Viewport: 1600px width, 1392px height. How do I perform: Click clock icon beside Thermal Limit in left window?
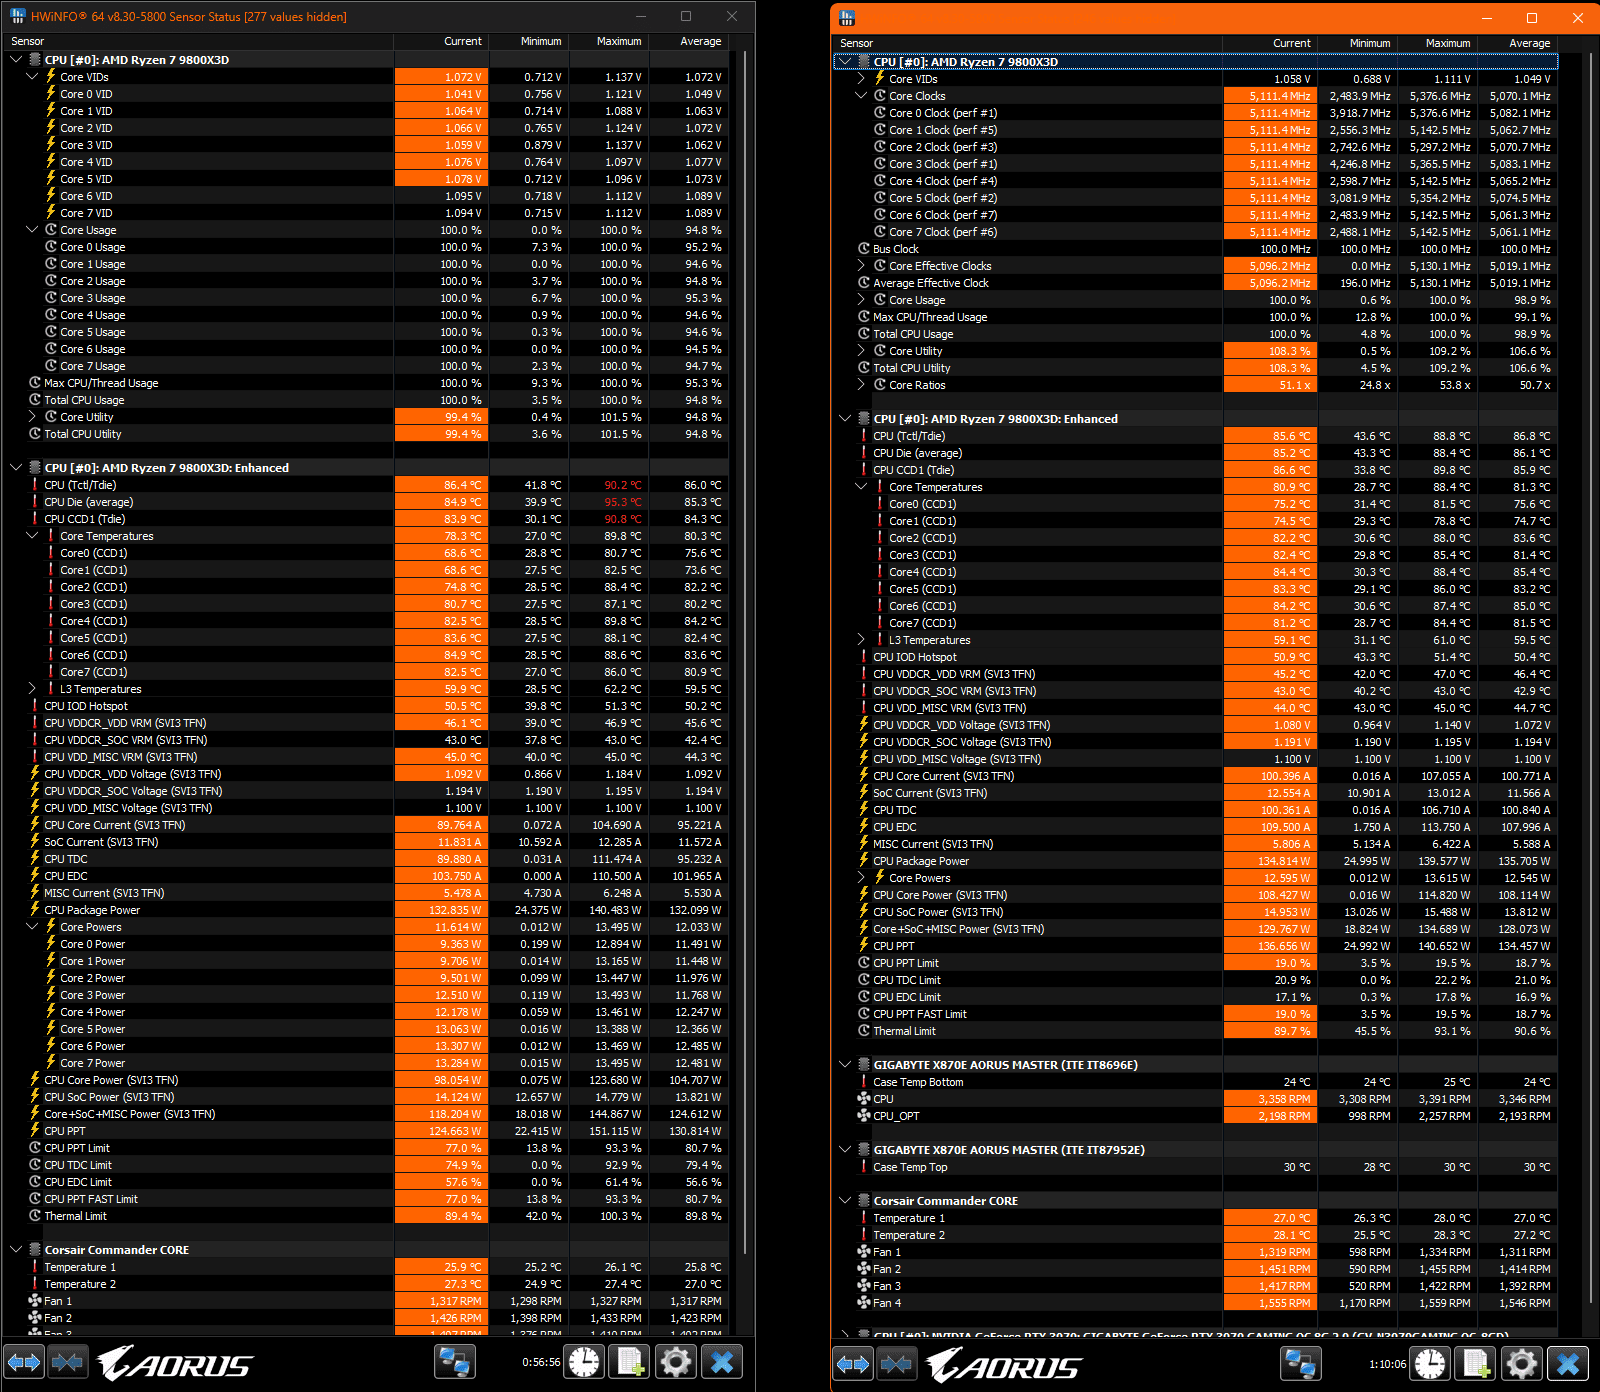[x=35, y=1216]
